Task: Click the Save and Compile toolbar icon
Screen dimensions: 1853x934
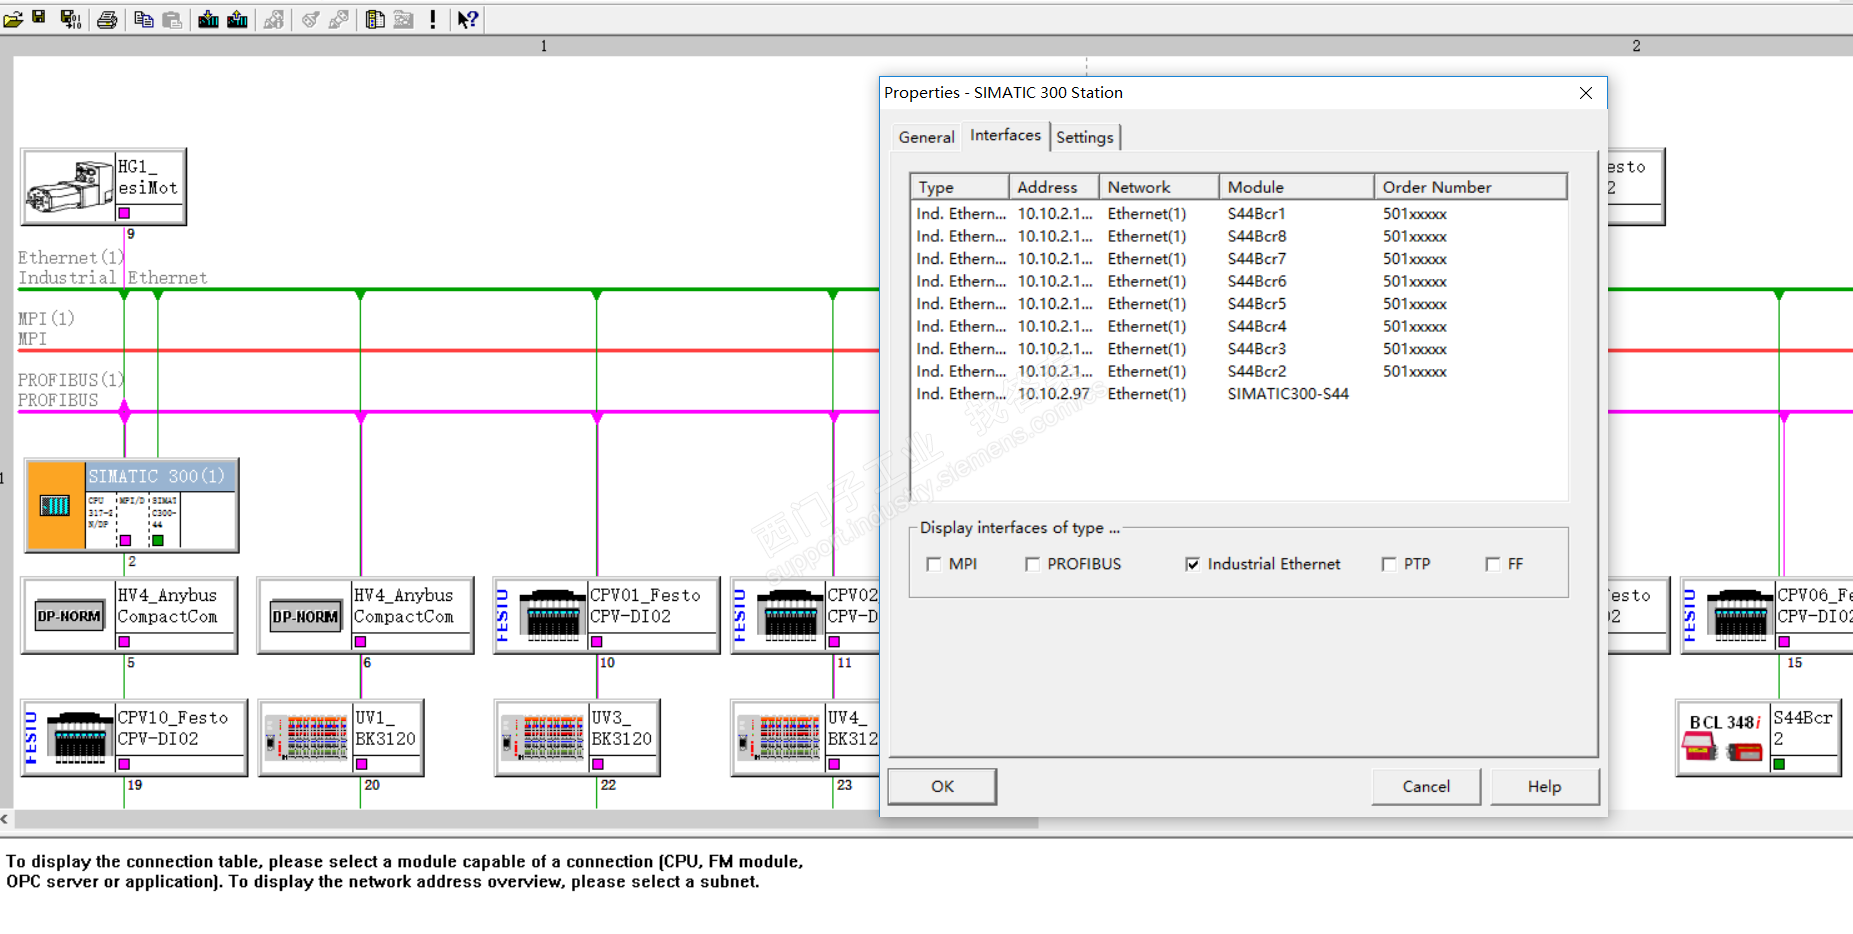Action: click(x=71, y=19)
